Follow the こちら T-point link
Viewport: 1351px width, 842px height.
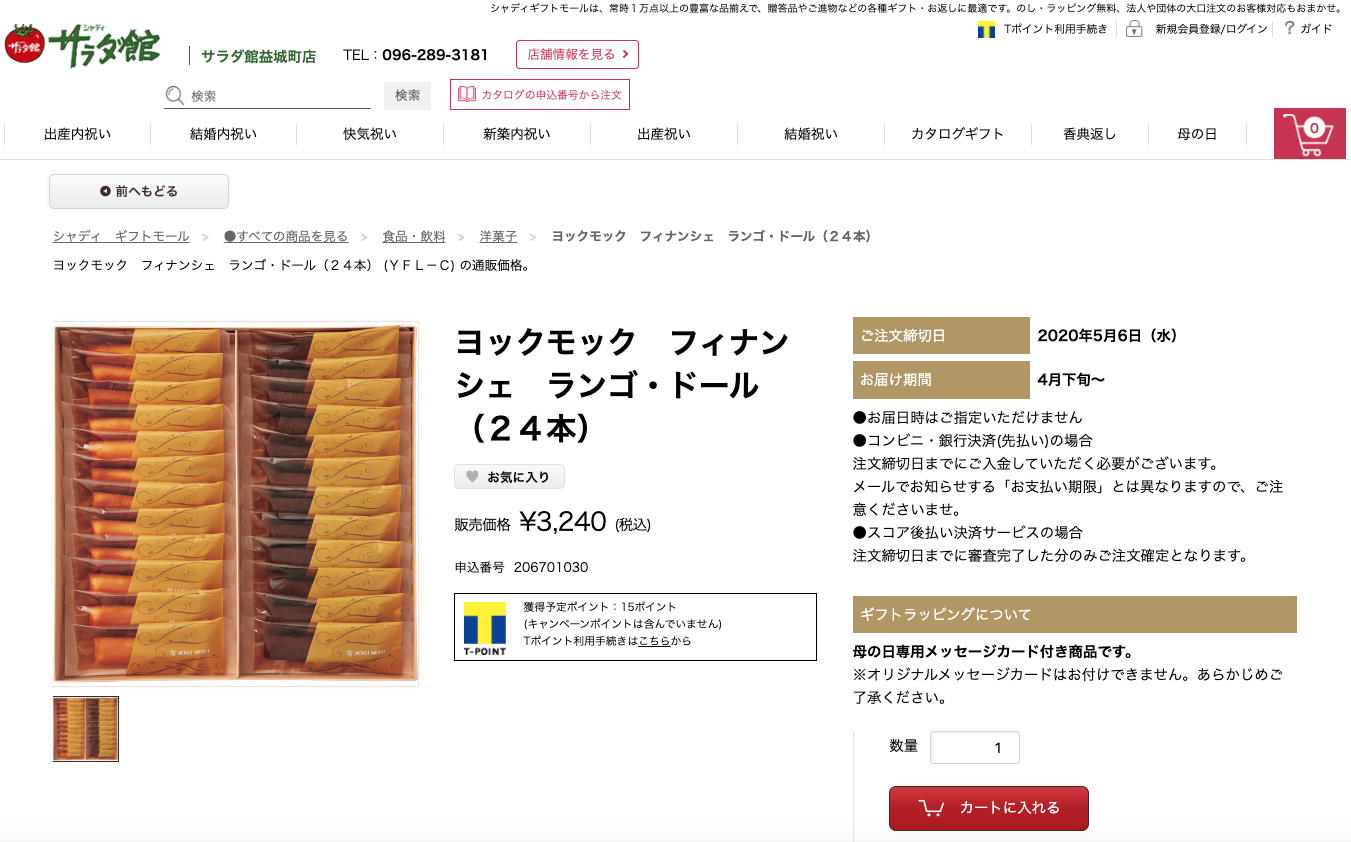tap(654, 641)
